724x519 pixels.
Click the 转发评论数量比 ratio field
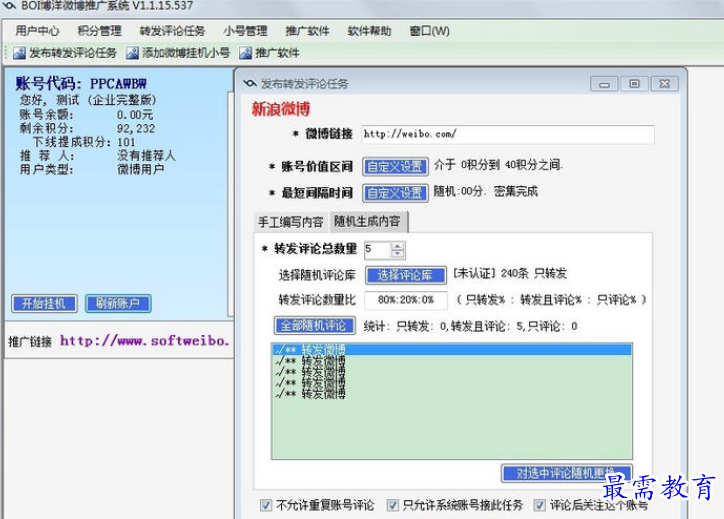click(406, 300)
